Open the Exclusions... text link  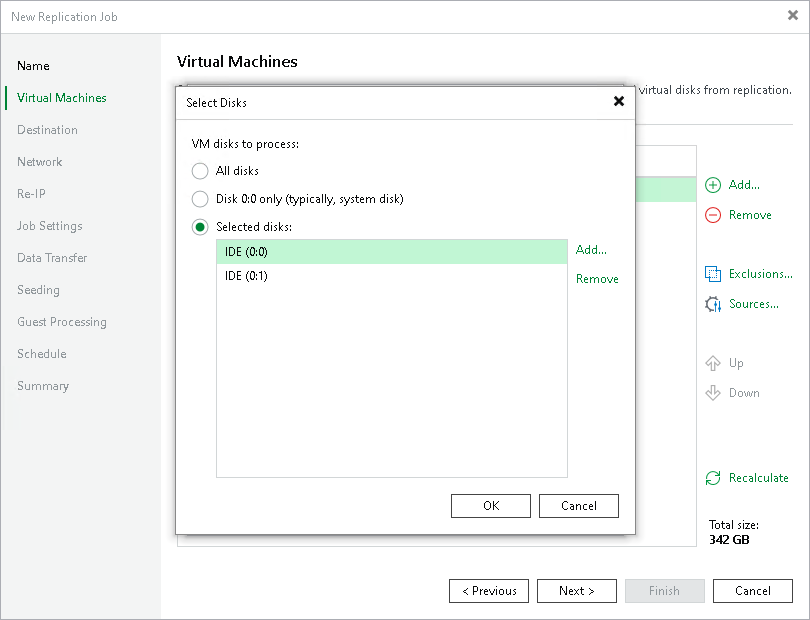click(760, 274)
